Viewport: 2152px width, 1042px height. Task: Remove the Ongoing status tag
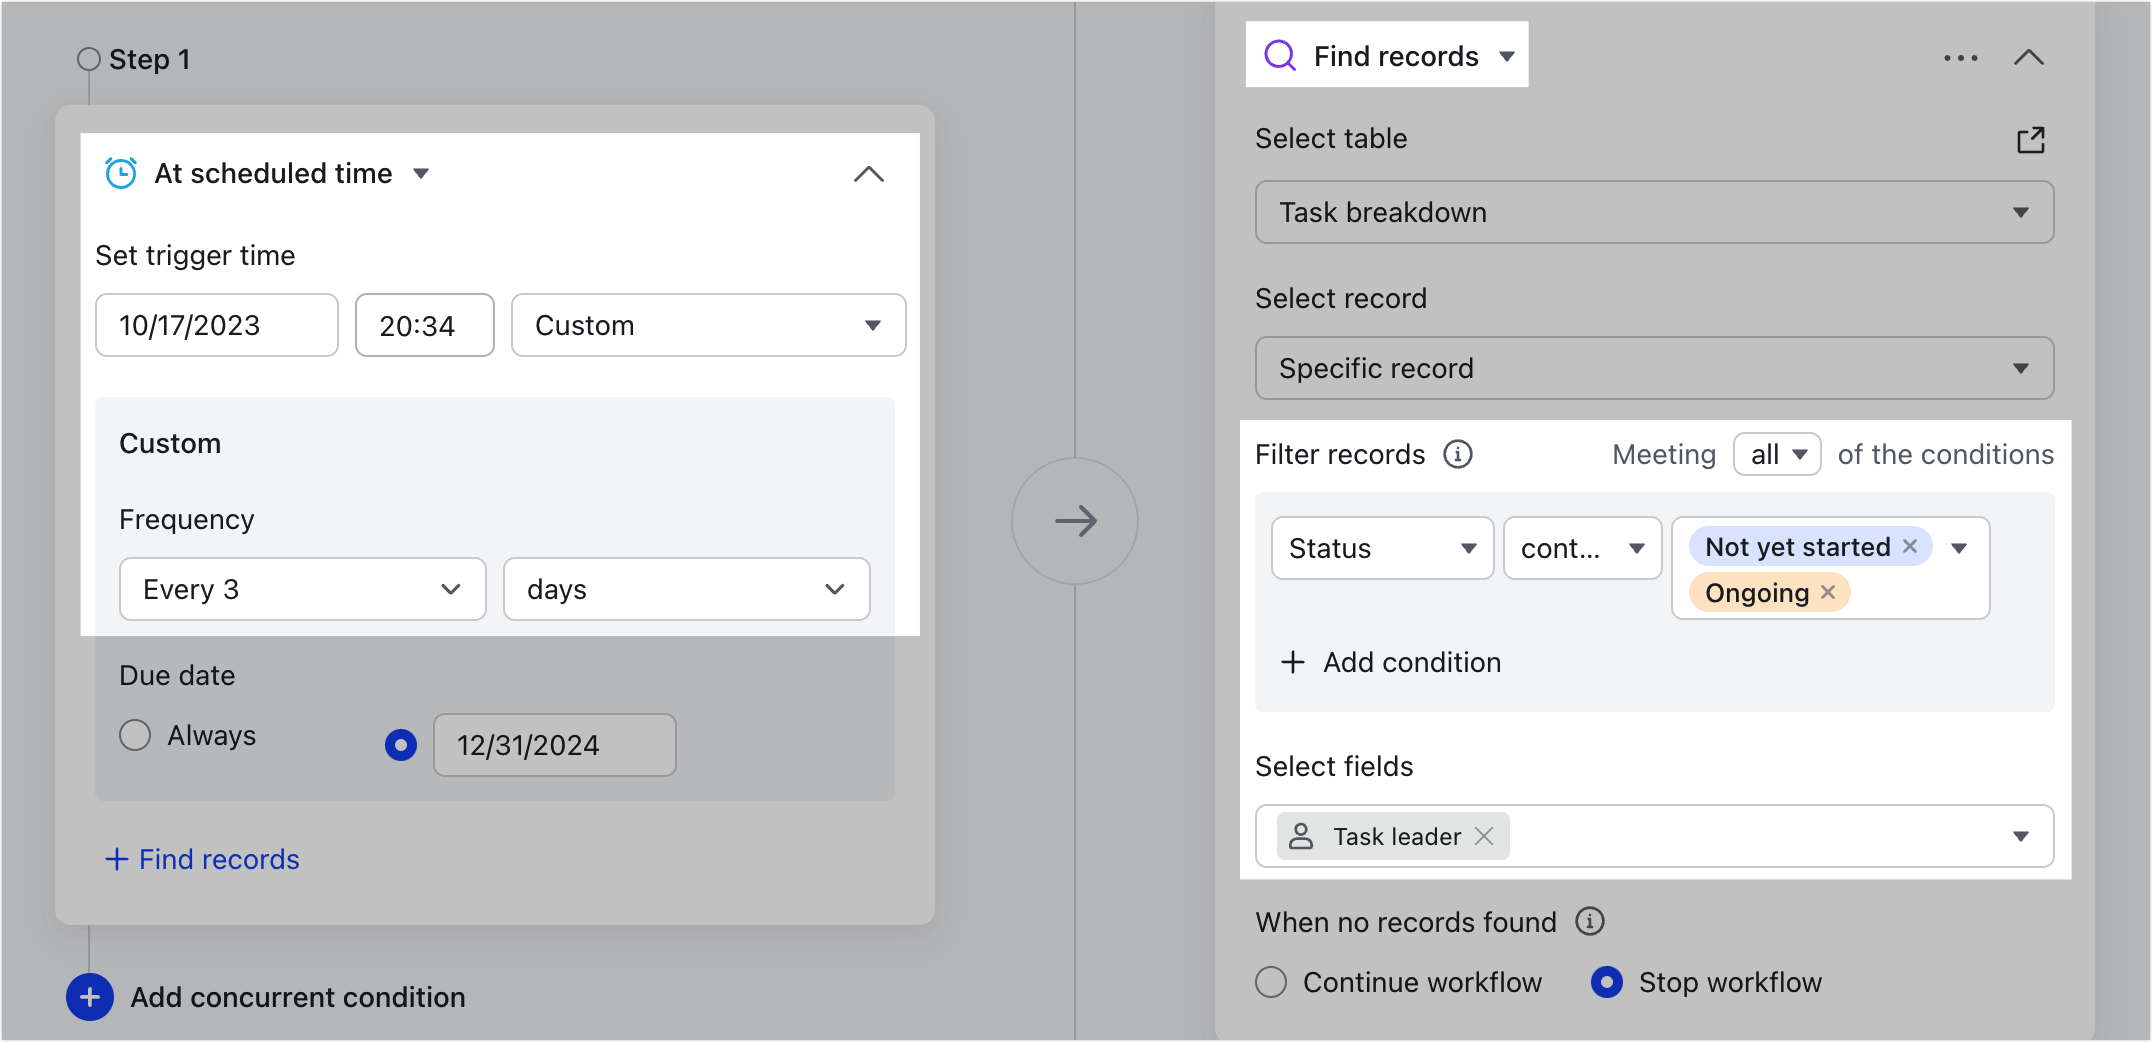coord(1827,592)
